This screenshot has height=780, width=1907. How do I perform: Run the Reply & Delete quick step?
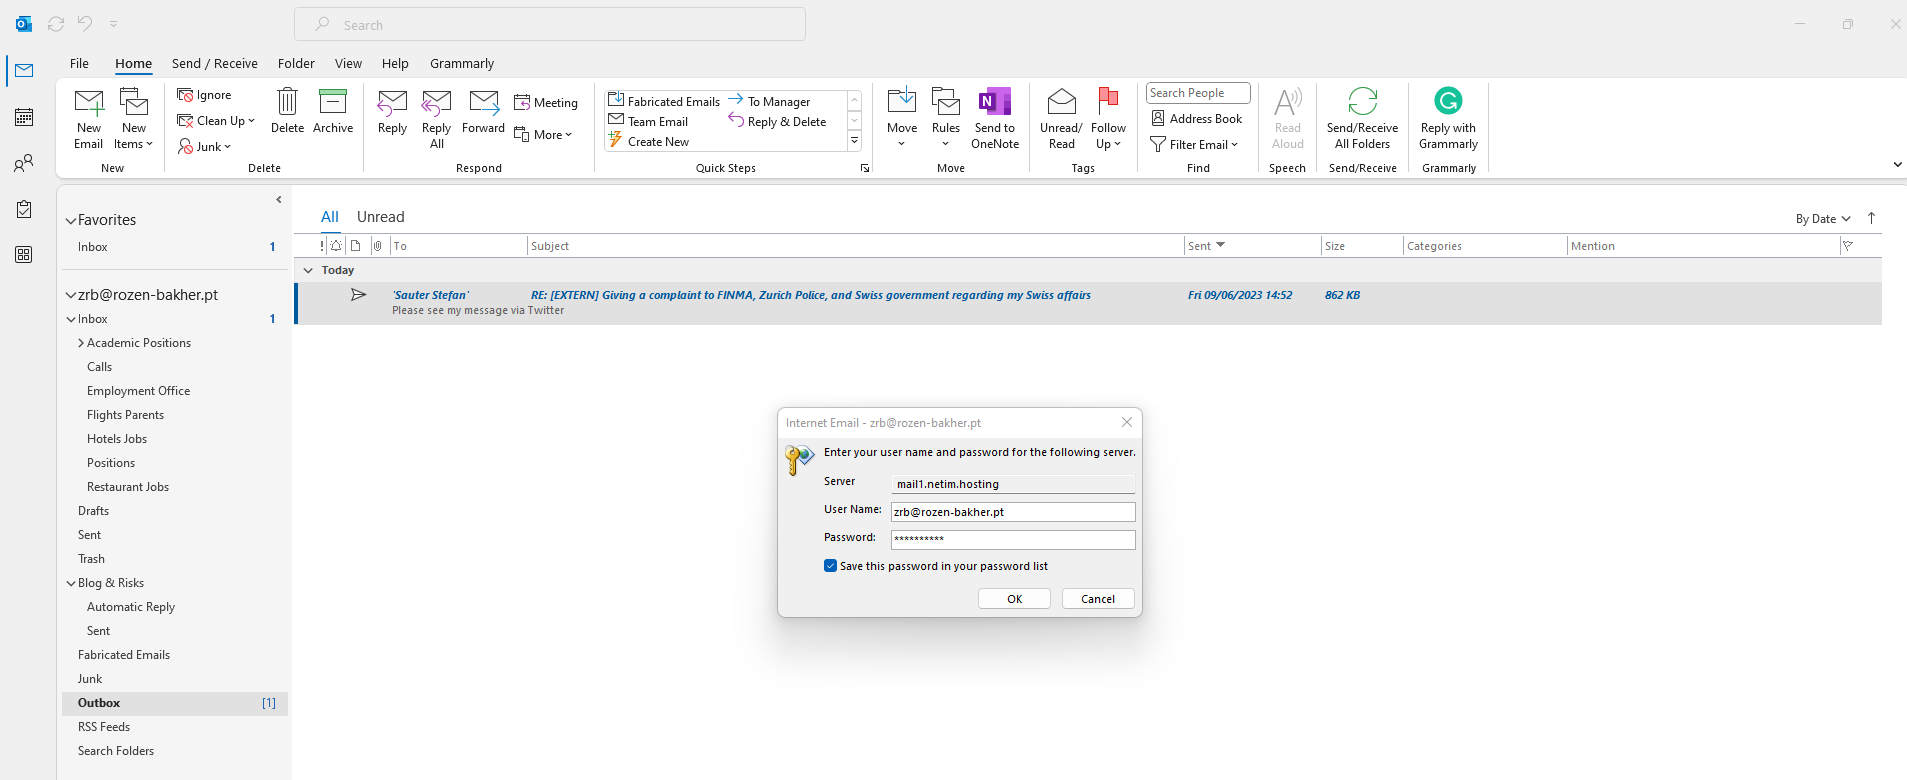point(777,121)
